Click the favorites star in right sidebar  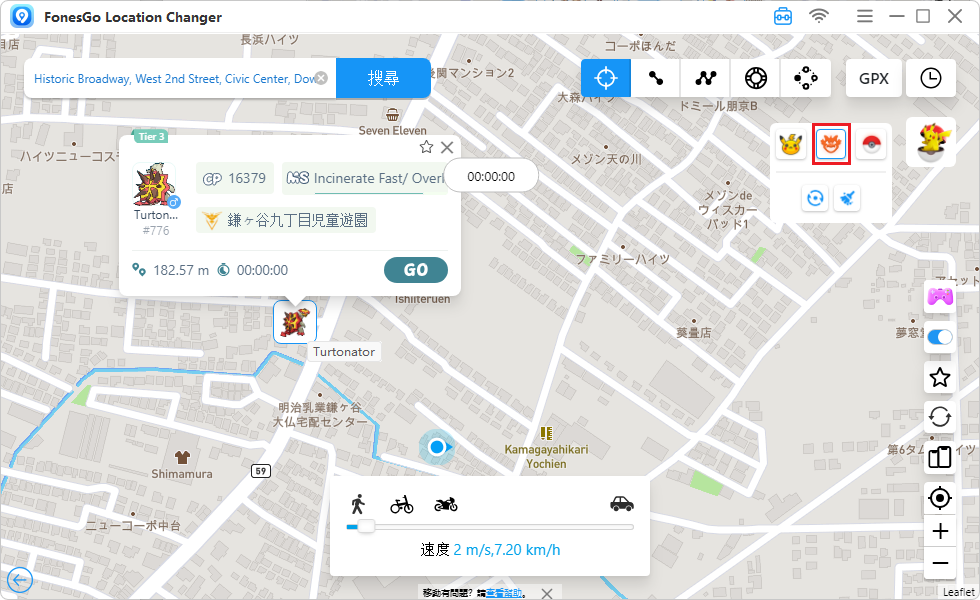point(939,377)
